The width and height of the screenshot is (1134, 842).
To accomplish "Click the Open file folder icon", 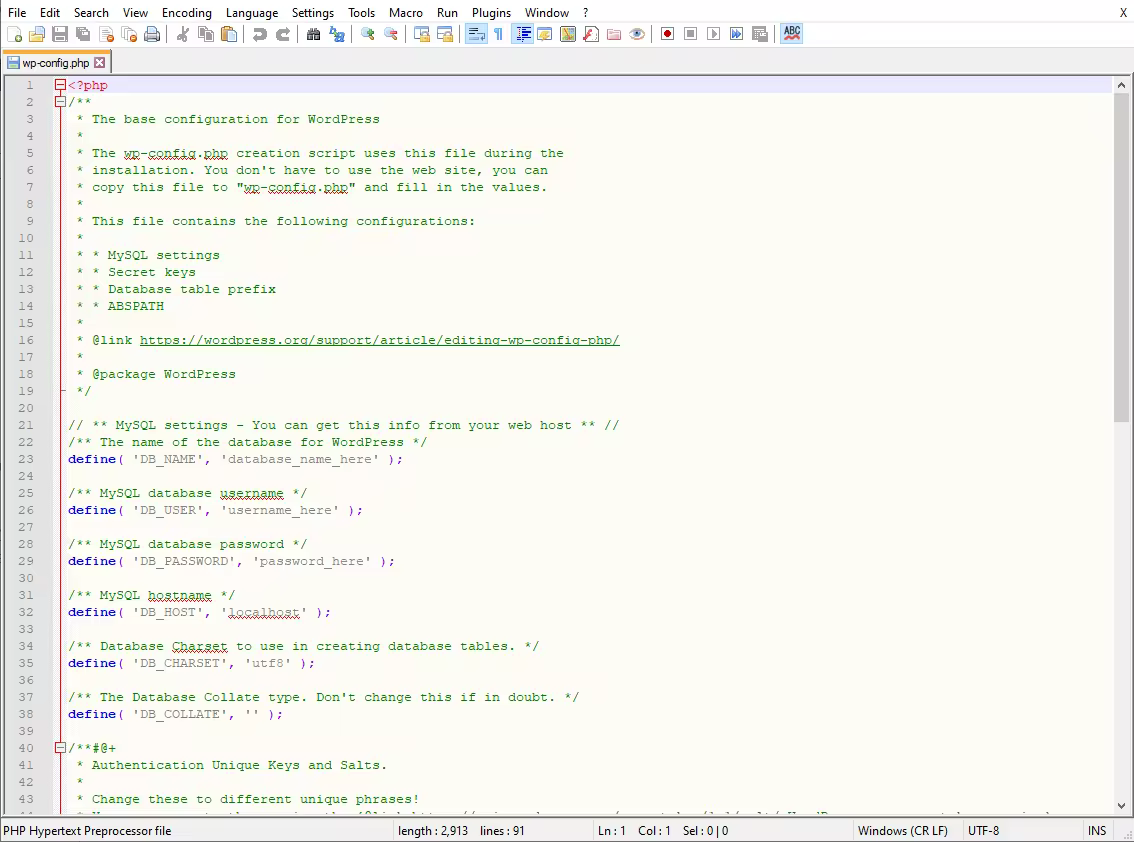I will 37,34.
